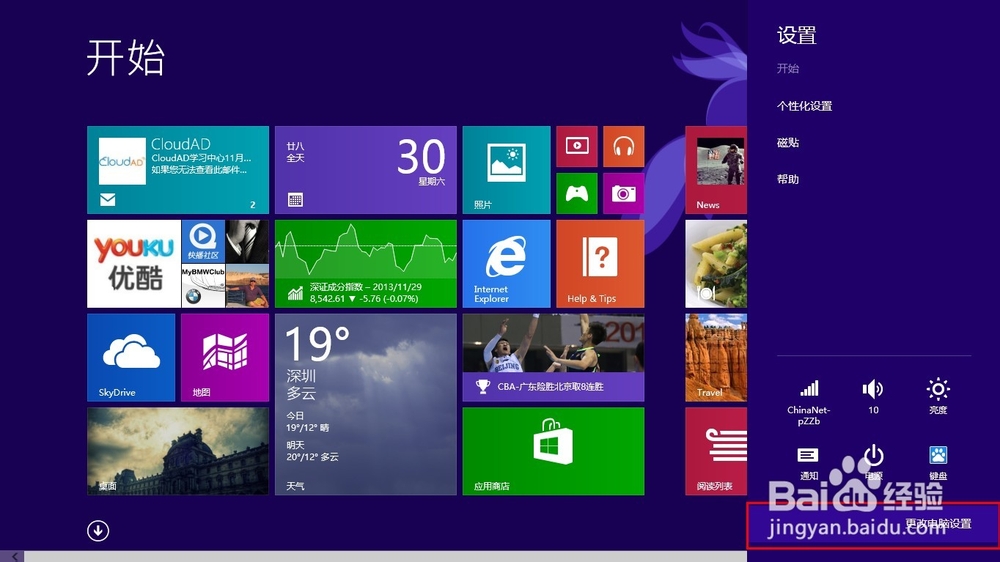The image size is (1000, 562).
Task: Open the Store tile (应用商店)
Action: [553, 451]
